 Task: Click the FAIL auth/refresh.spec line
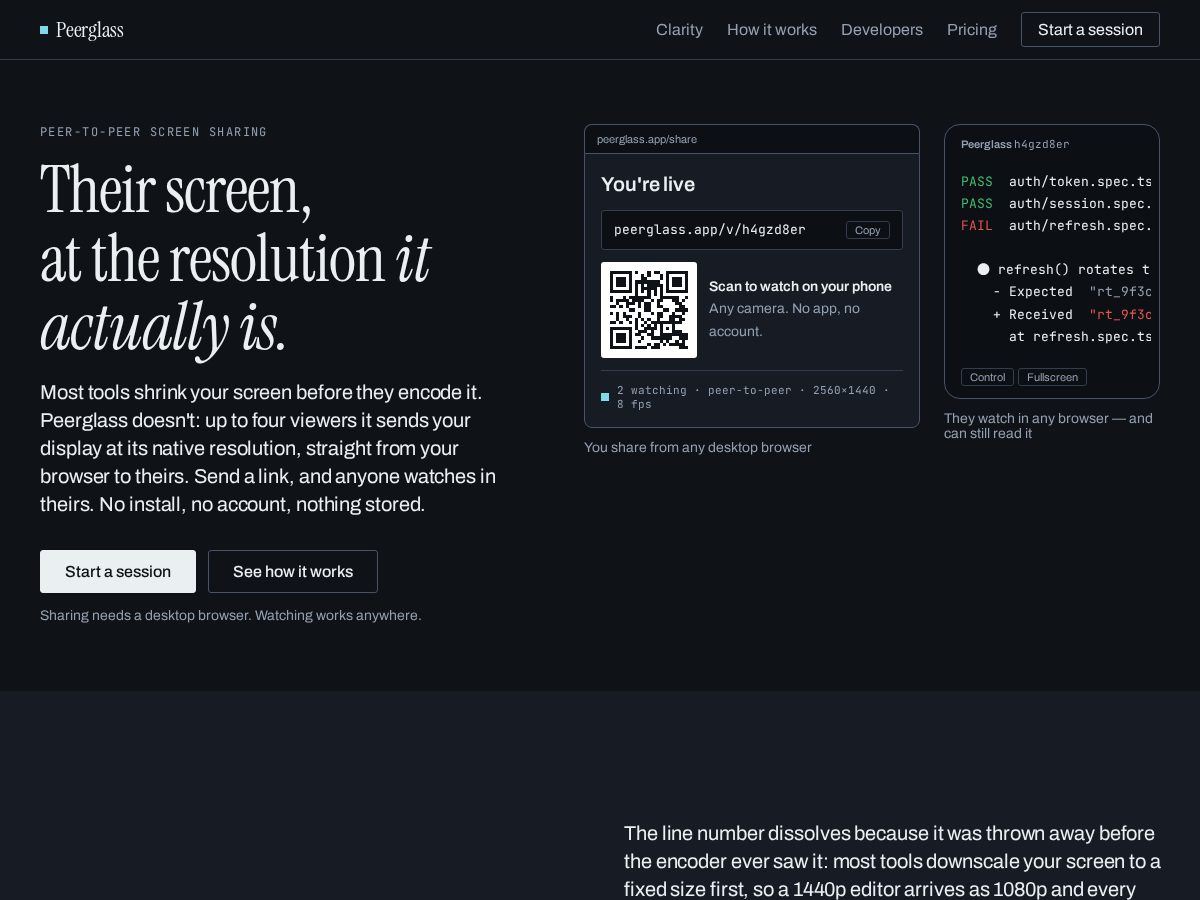pyautogui.click(x=1056, y=226)
